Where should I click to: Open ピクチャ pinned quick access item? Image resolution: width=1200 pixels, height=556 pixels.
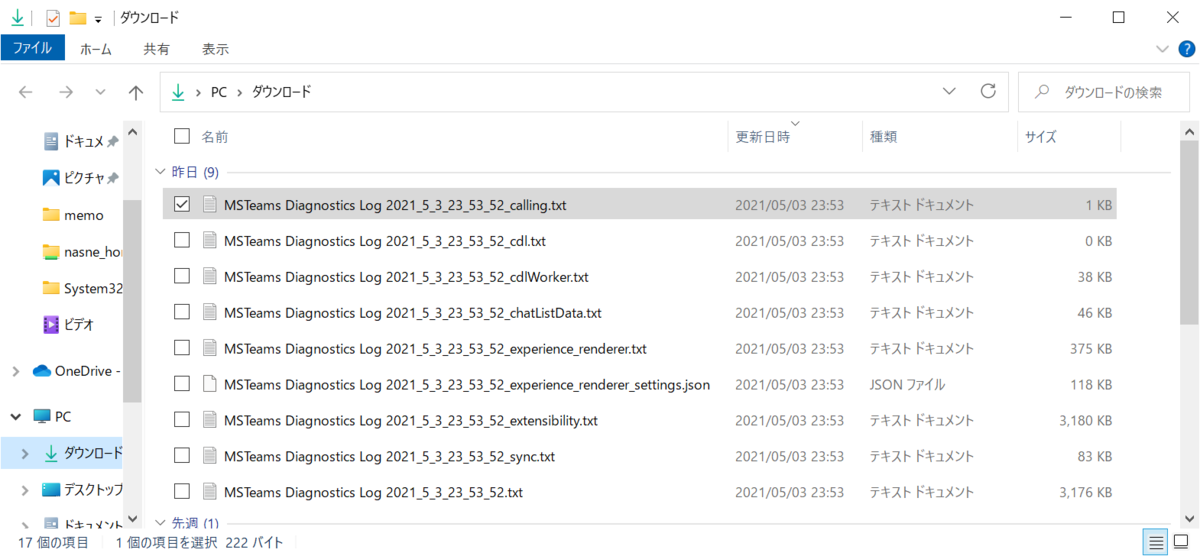(81, 178)
